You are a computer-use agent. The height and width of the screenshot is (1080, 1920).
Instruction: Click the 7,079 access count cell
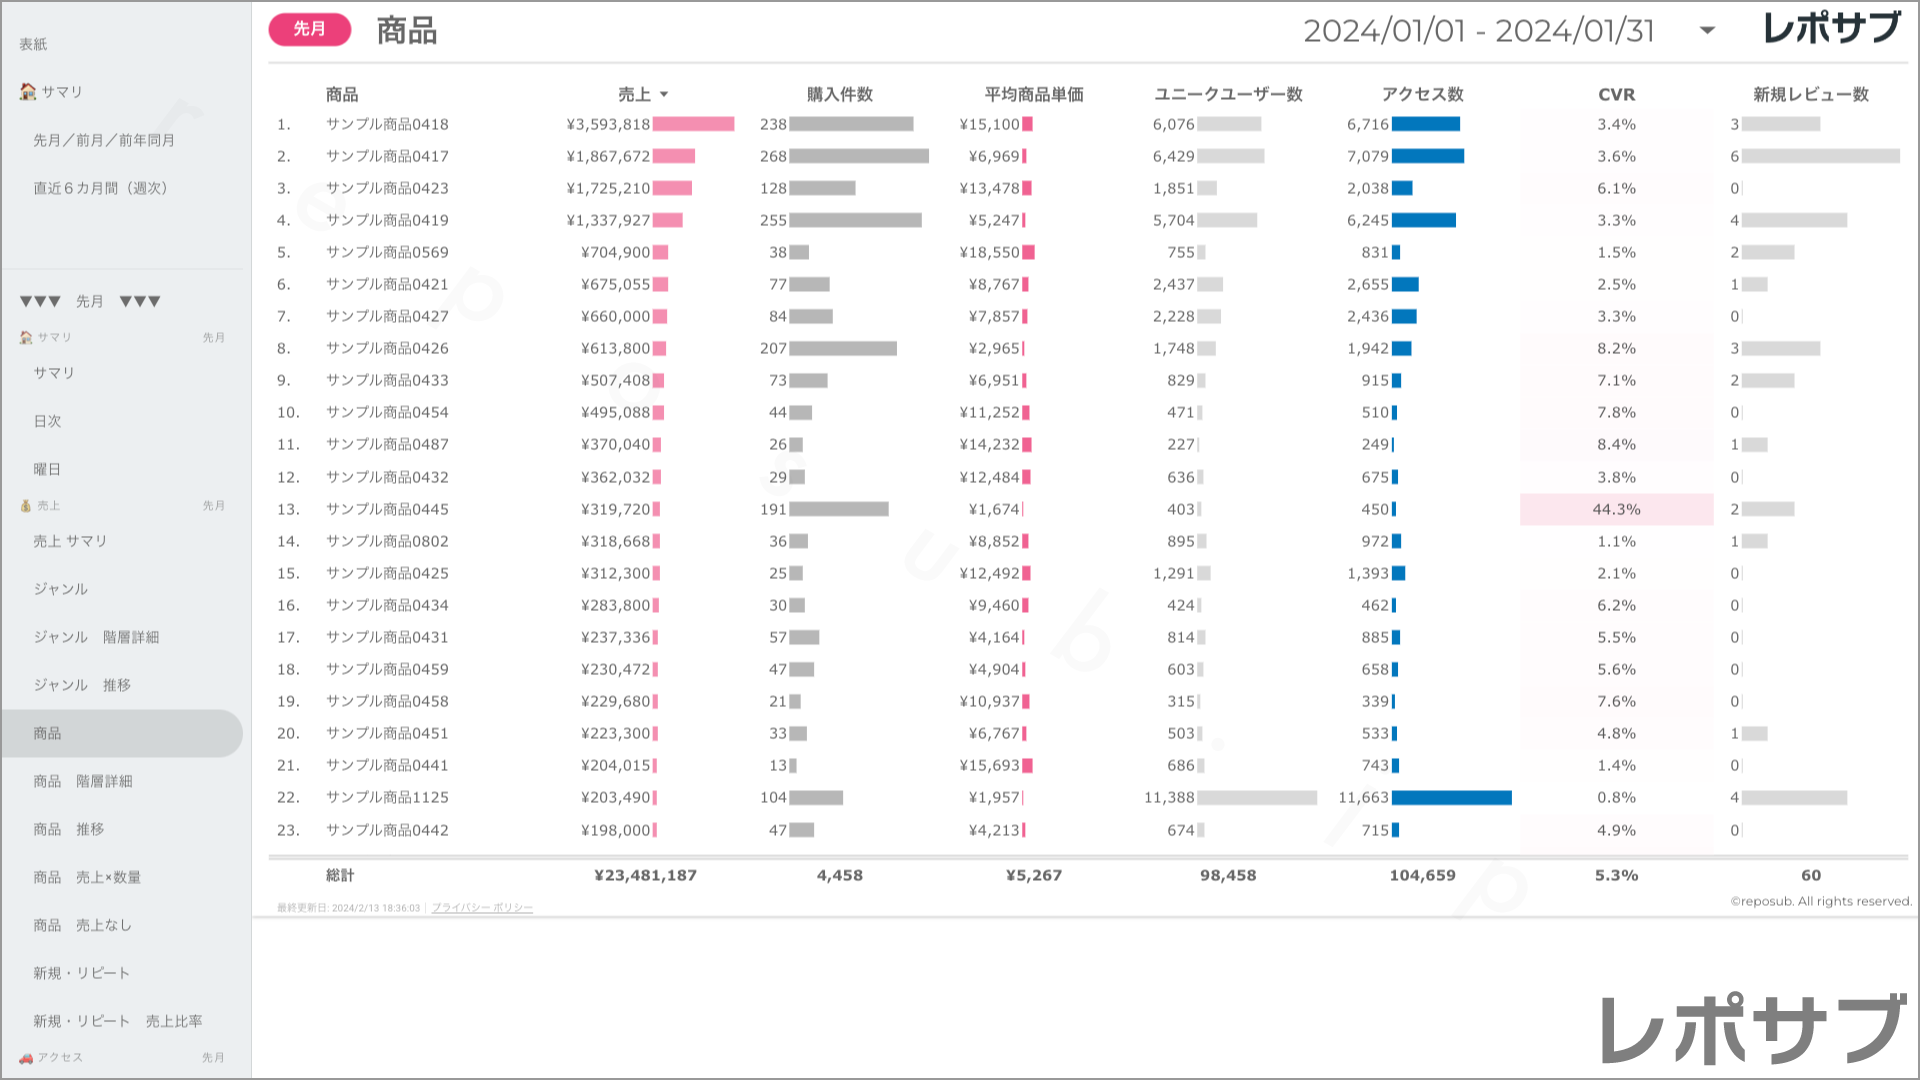coord(1368,156)
